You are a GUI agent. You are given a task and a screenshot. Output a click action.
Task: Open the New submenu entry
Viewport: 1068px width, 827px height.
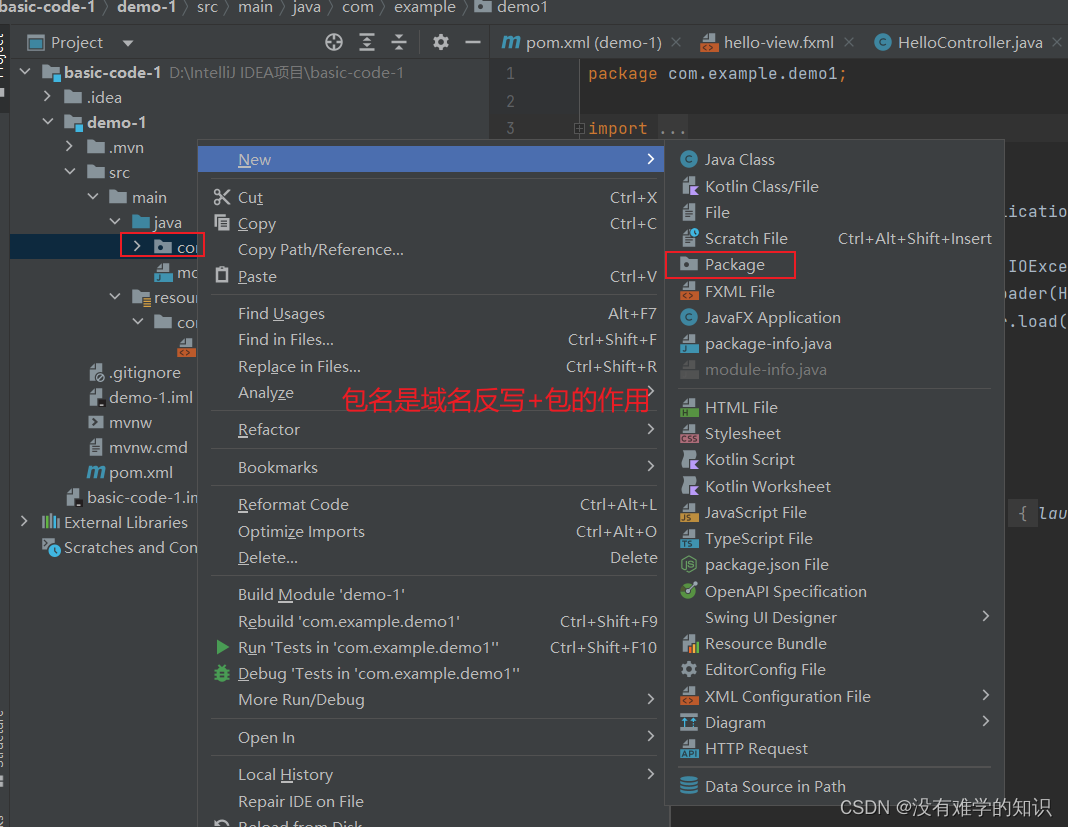(x=430, y=159)
